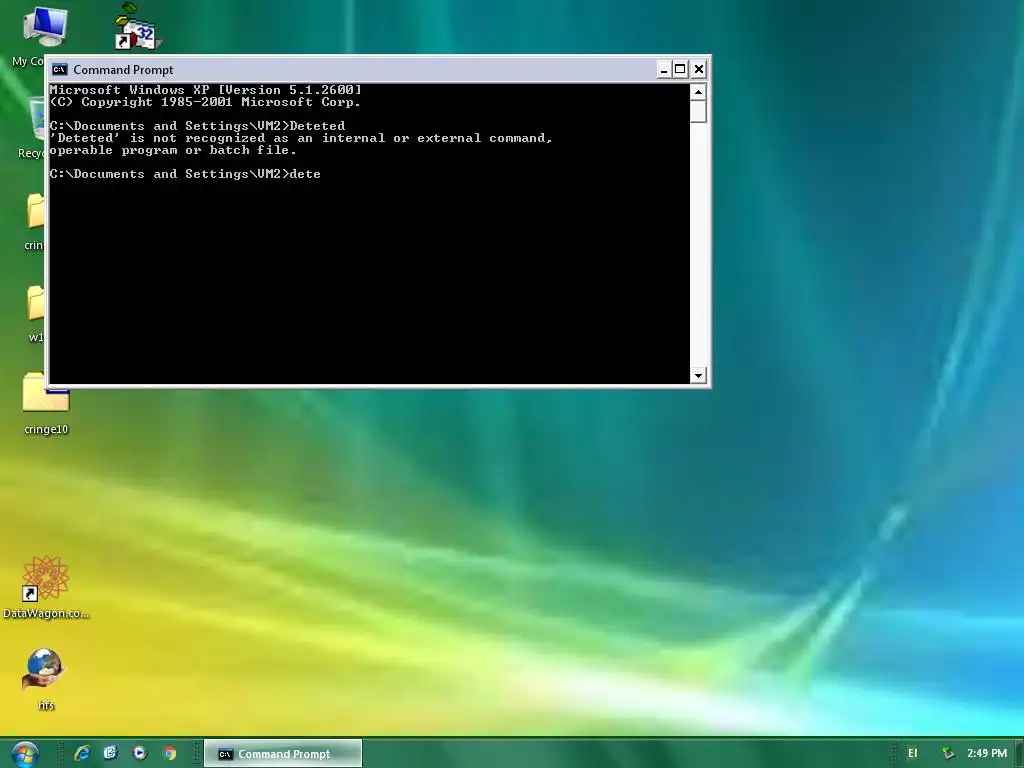Click the console scrollbar down arrow

coord(698,376)
